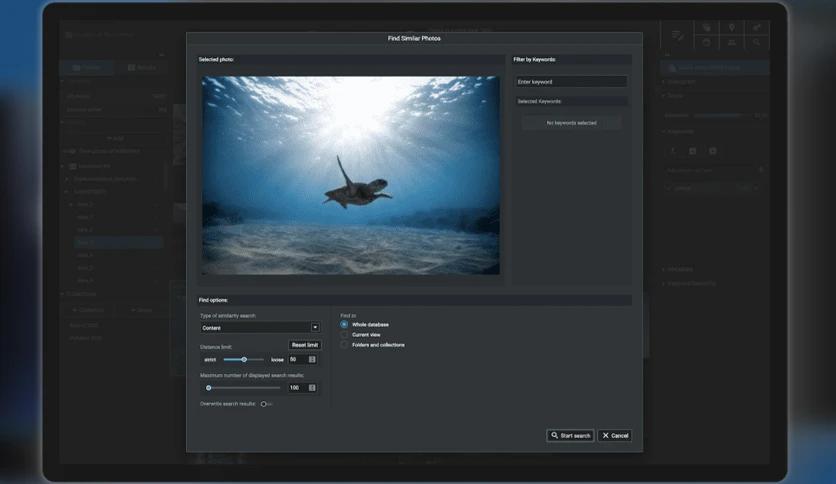Click the Reset limit button

pyautogui.click(x=304, y=345)
